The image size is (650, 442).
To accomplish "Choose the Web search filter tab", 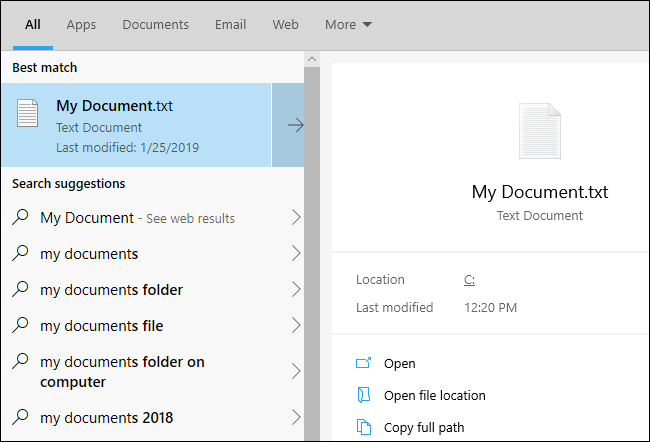I will coord(285,24).
